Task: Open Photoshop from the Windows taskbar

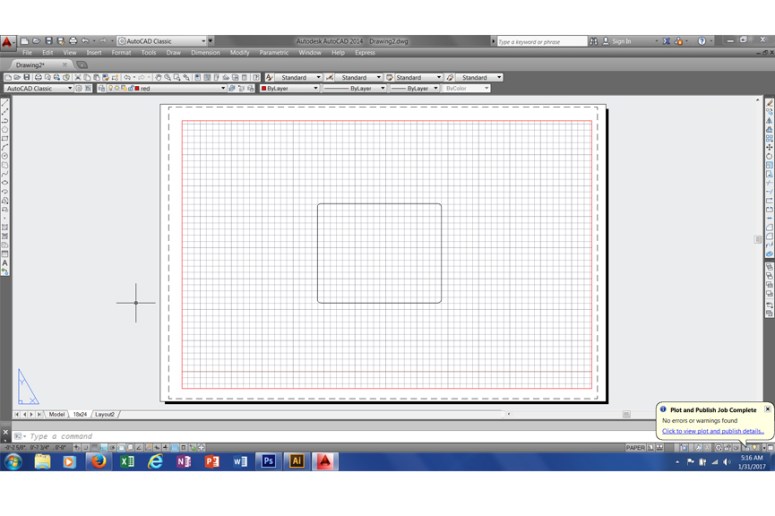Action: (x=268, y=461)
